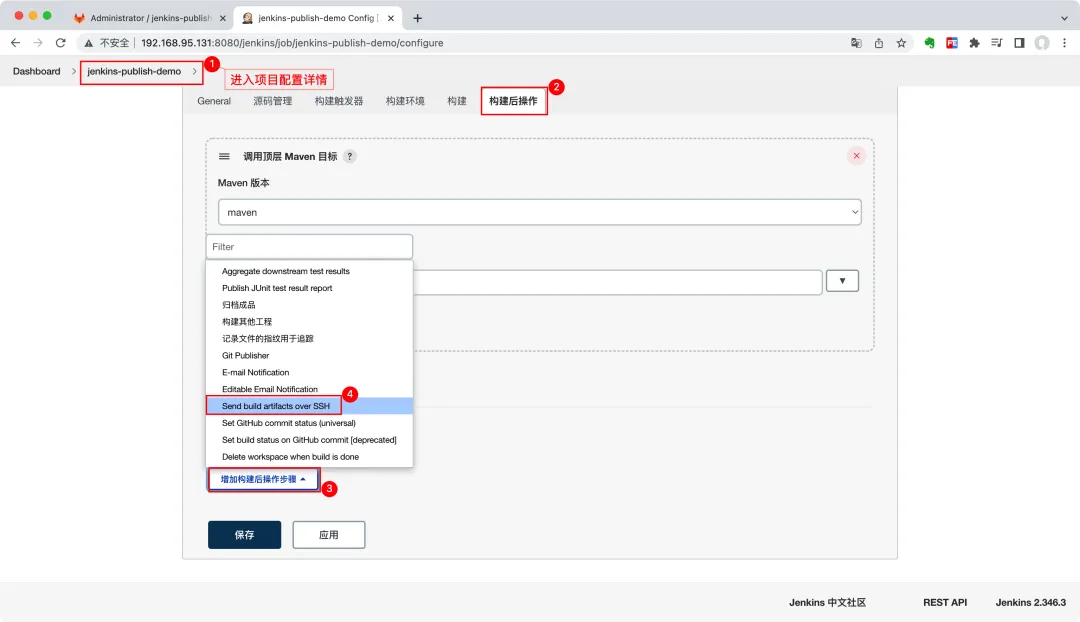Select Delete workspace when build is done
This screenshot has height=622, width=1080.
[x=309, y=457]
